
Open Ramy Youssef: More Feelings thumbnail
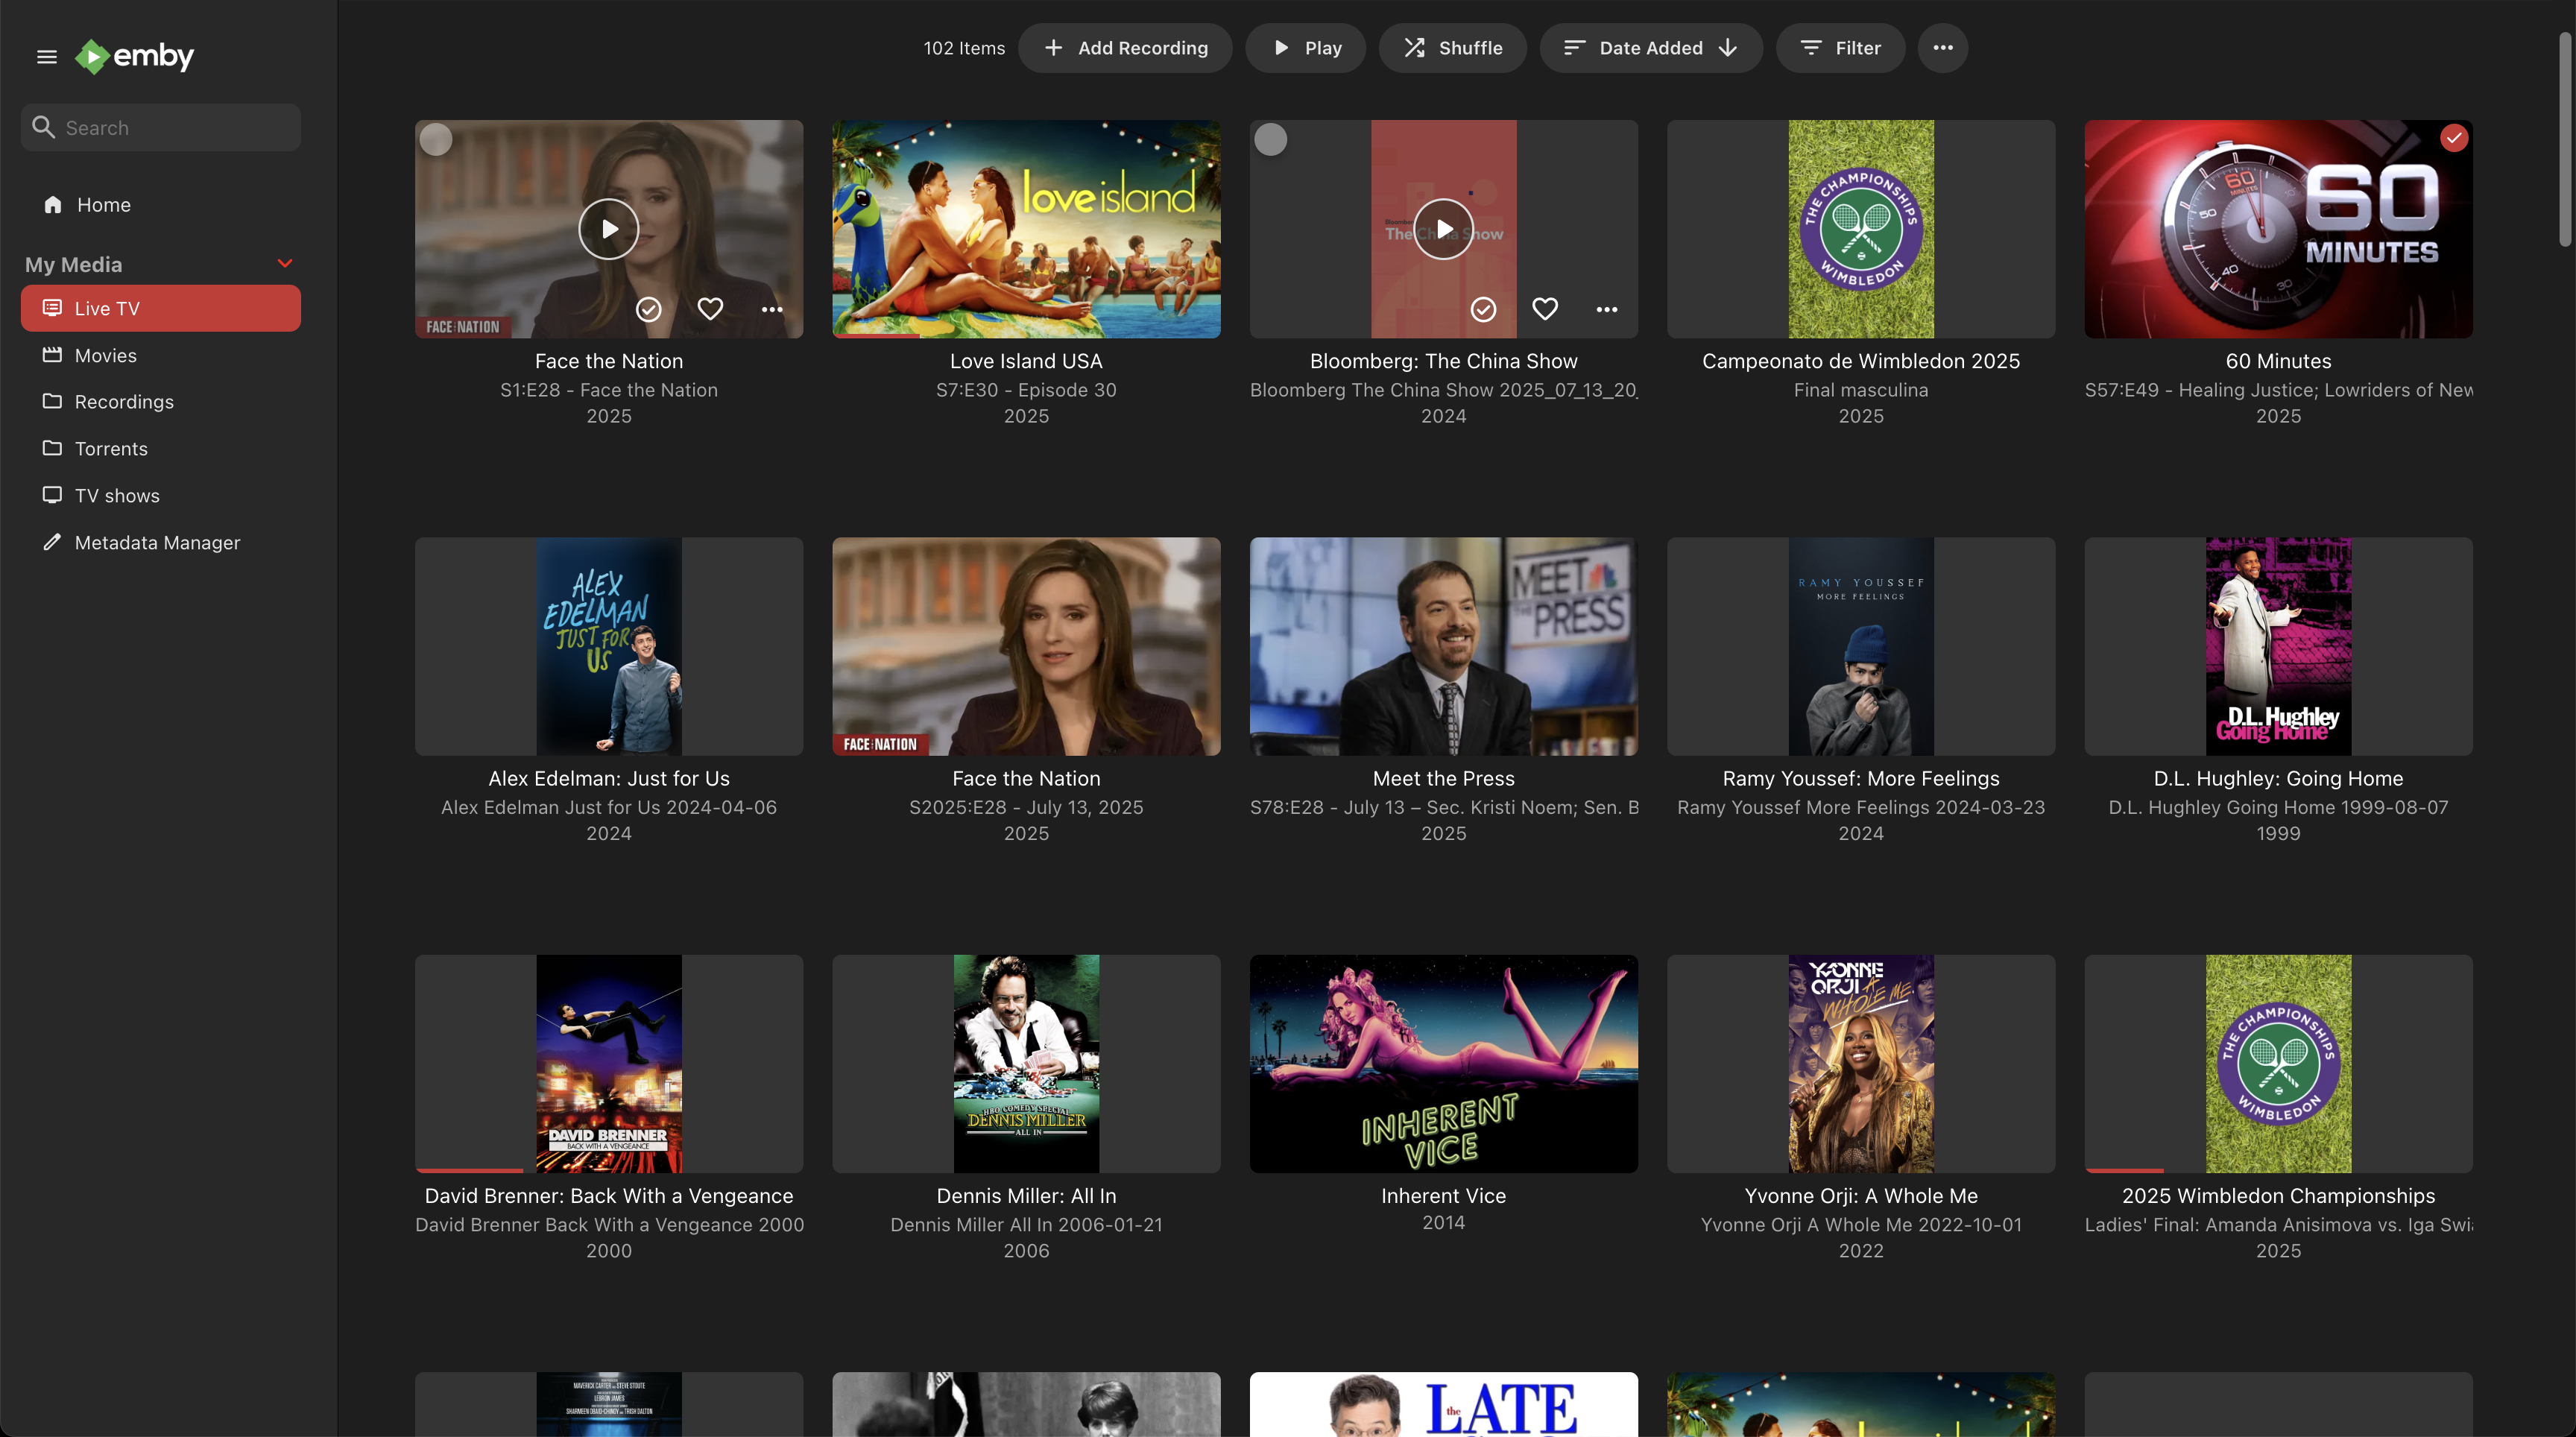(1861, 646)
